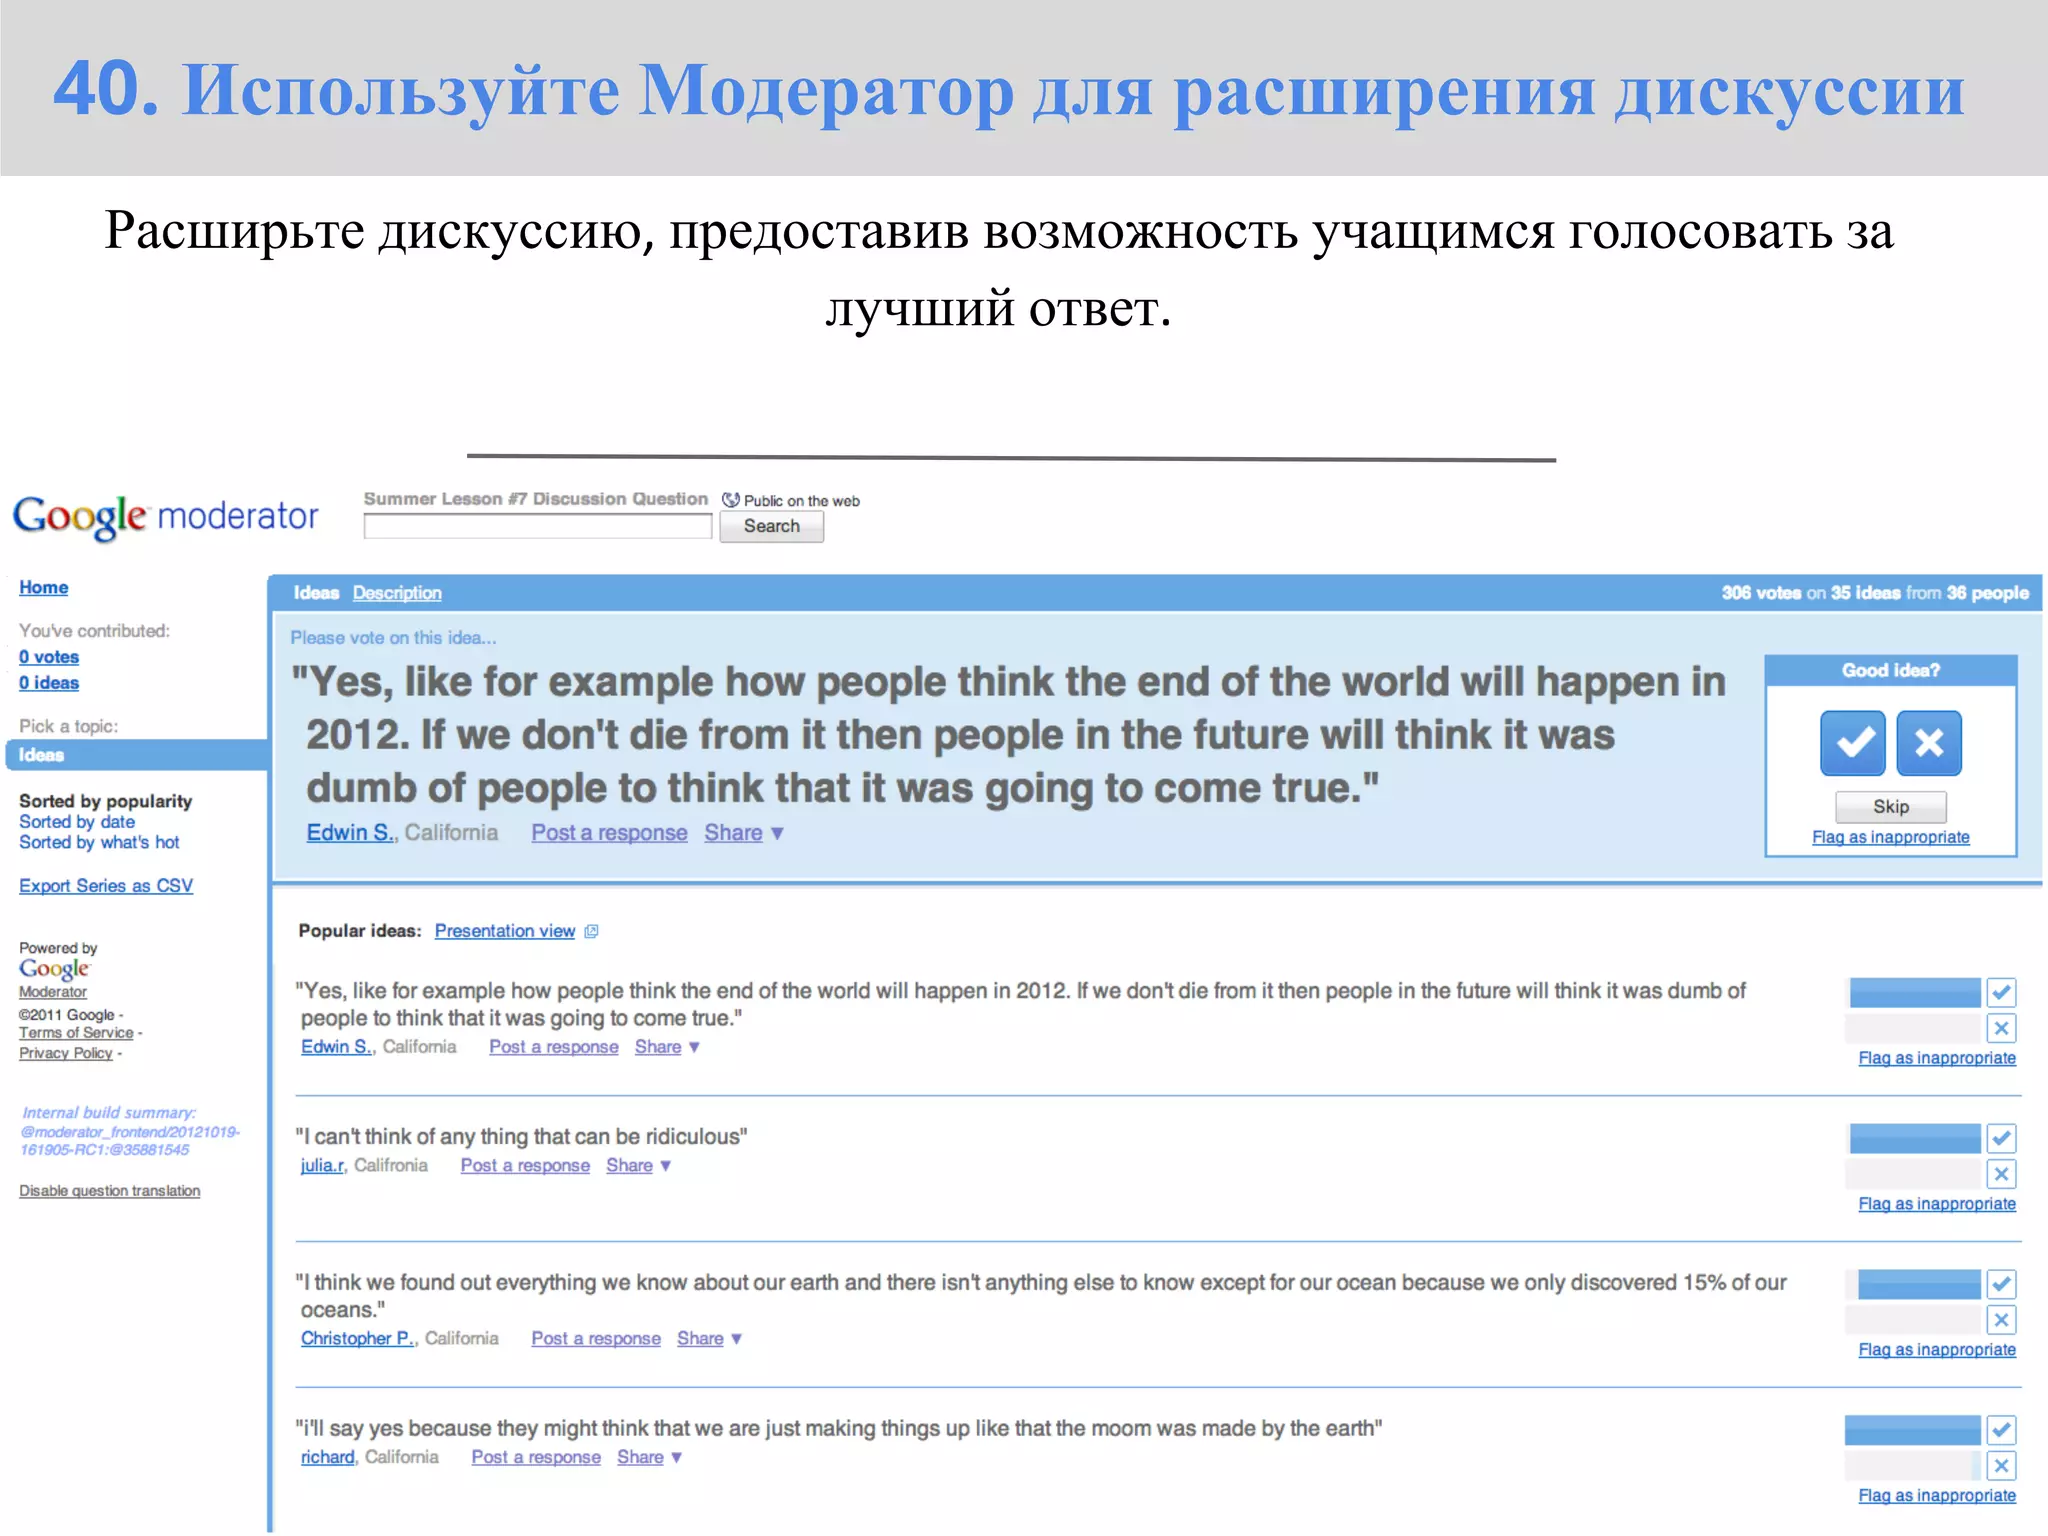The image size is (2048, 1536).
Task: Open 0 votes contribution link
Action: pyautogui.click(x=49, y=657)
